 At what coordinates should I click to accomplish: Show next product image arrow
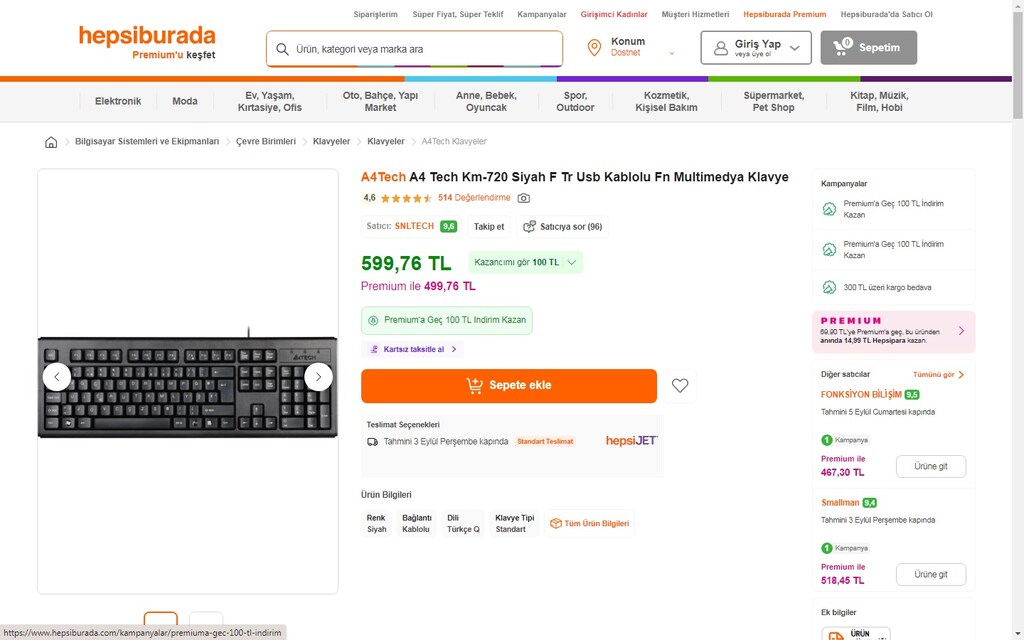pos(319,377)
